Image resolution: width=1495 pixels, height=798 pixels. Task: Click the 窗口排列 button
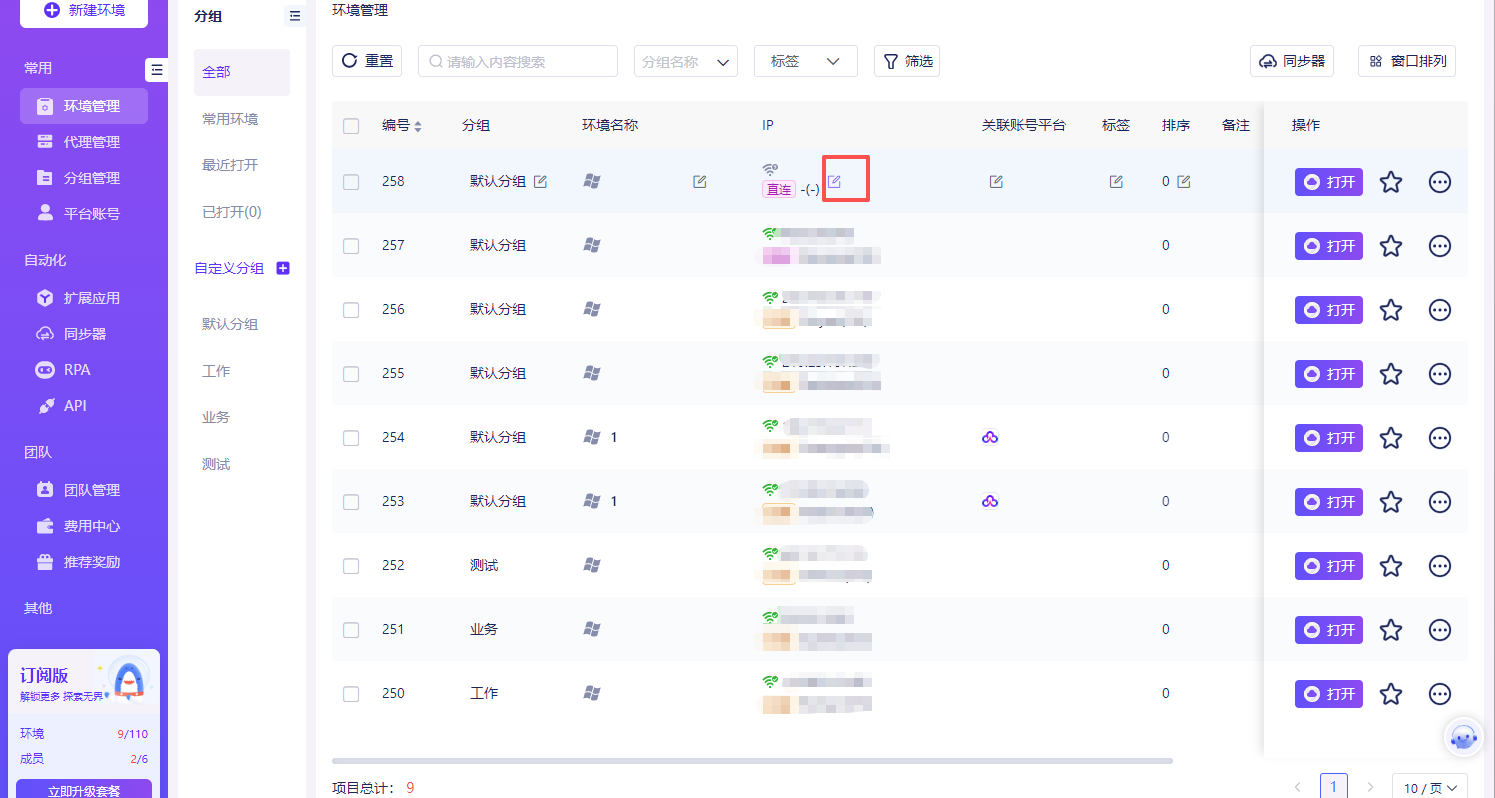click(x=1407, y=61)
